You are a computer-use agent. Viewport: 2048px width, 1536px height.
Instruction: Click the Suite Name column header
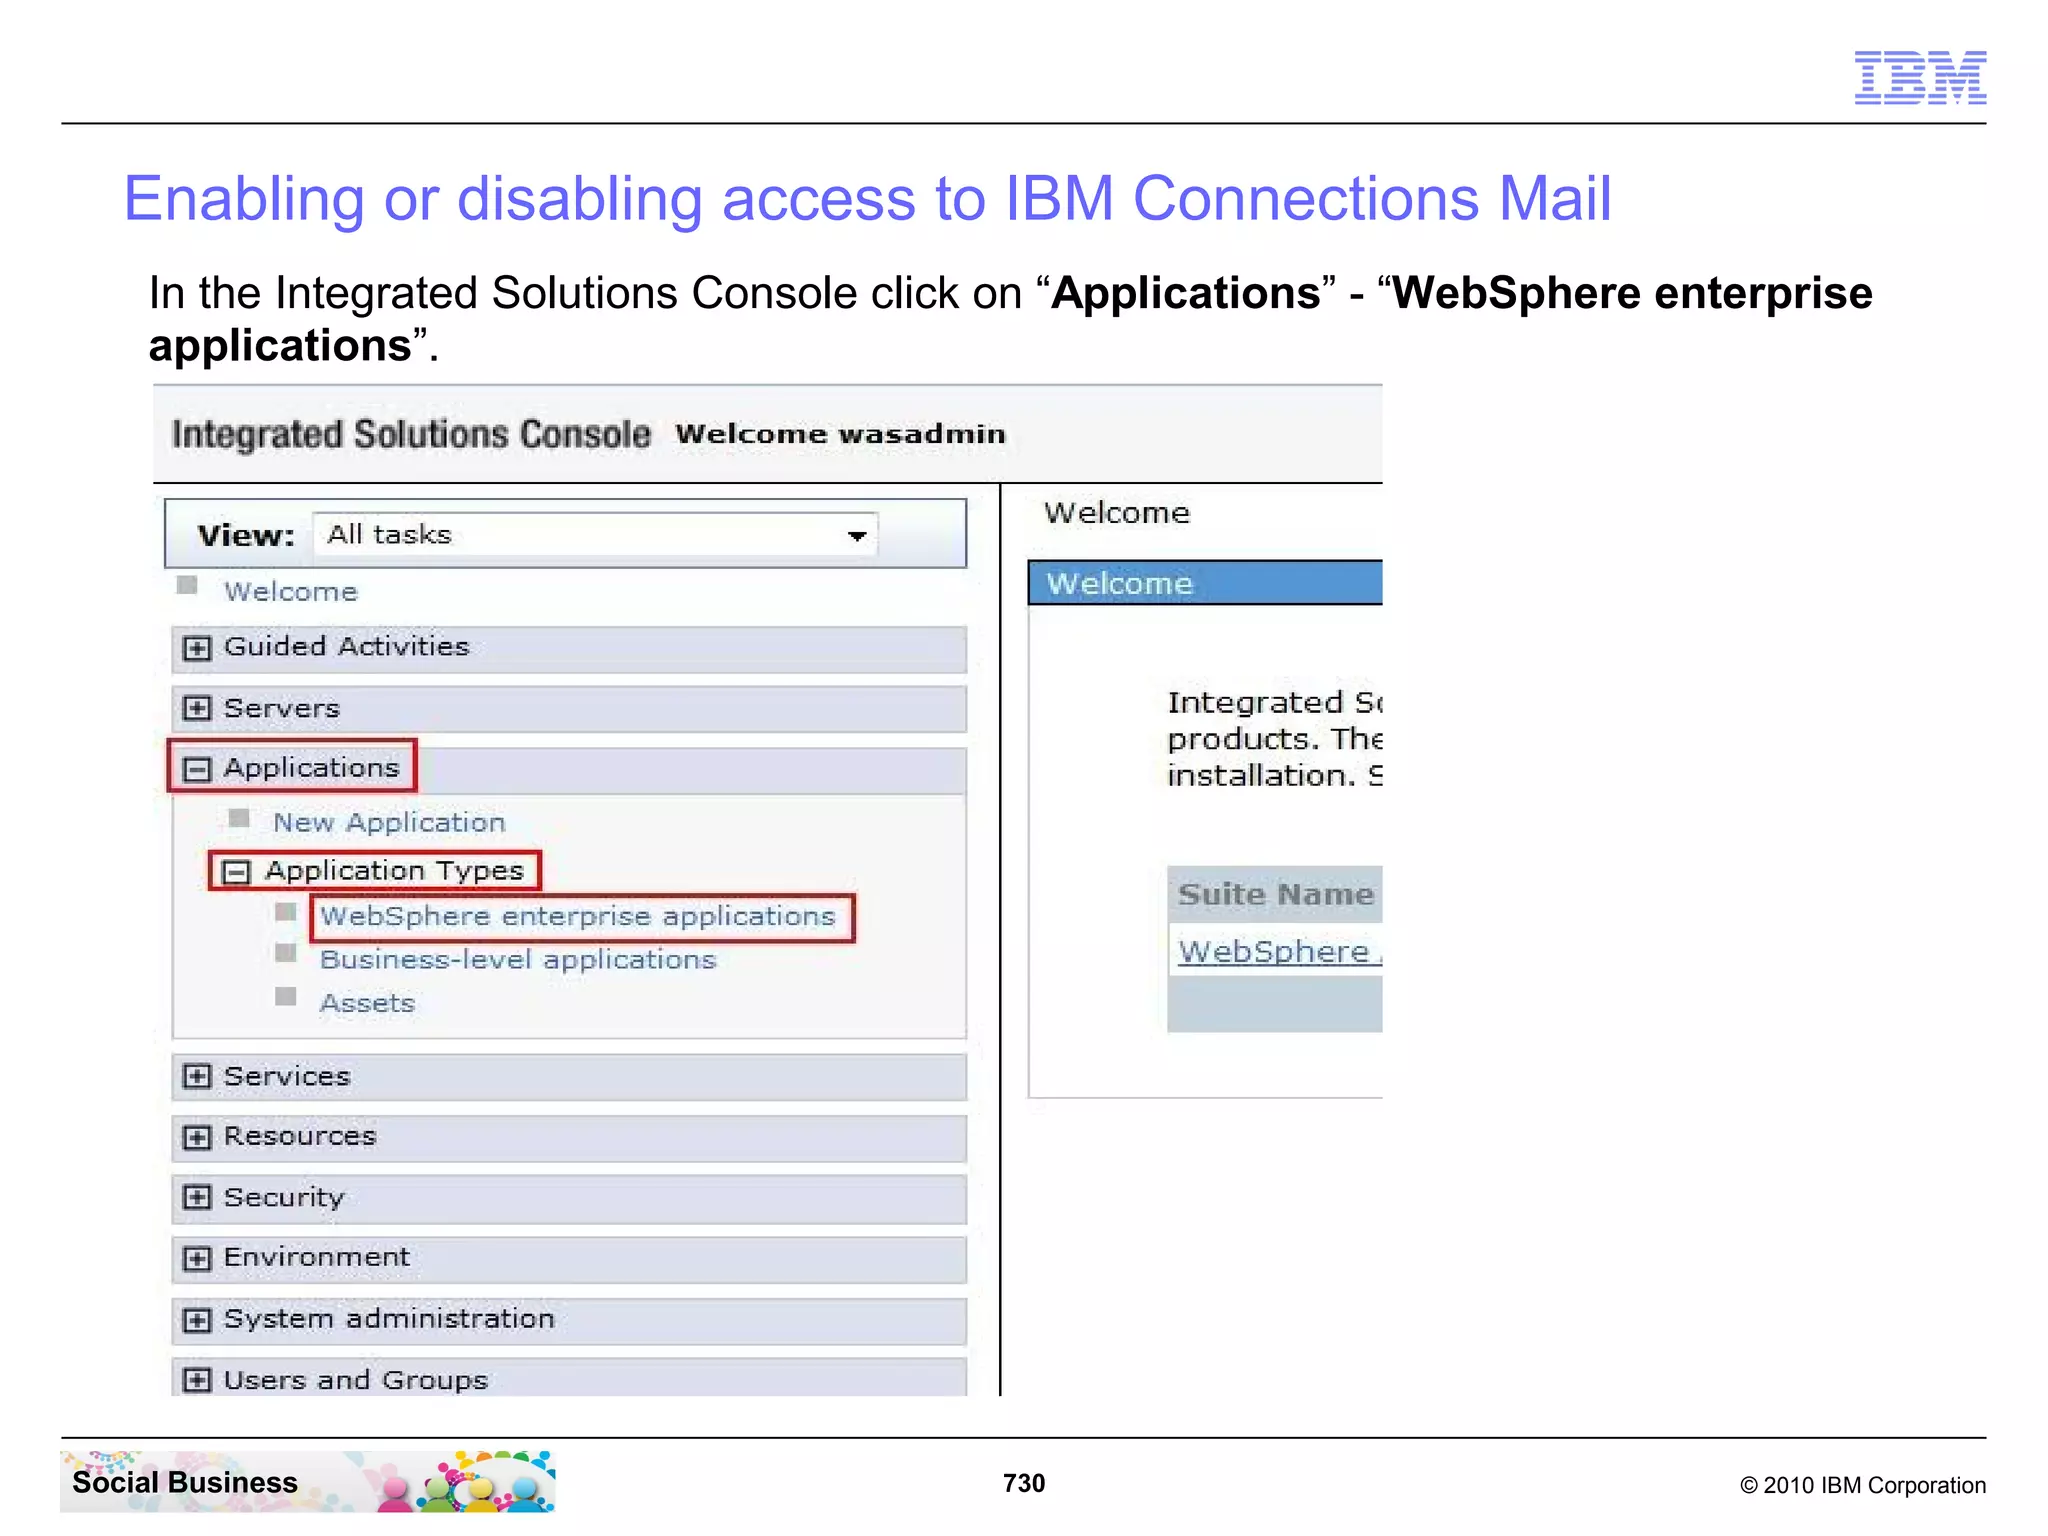1275,894
